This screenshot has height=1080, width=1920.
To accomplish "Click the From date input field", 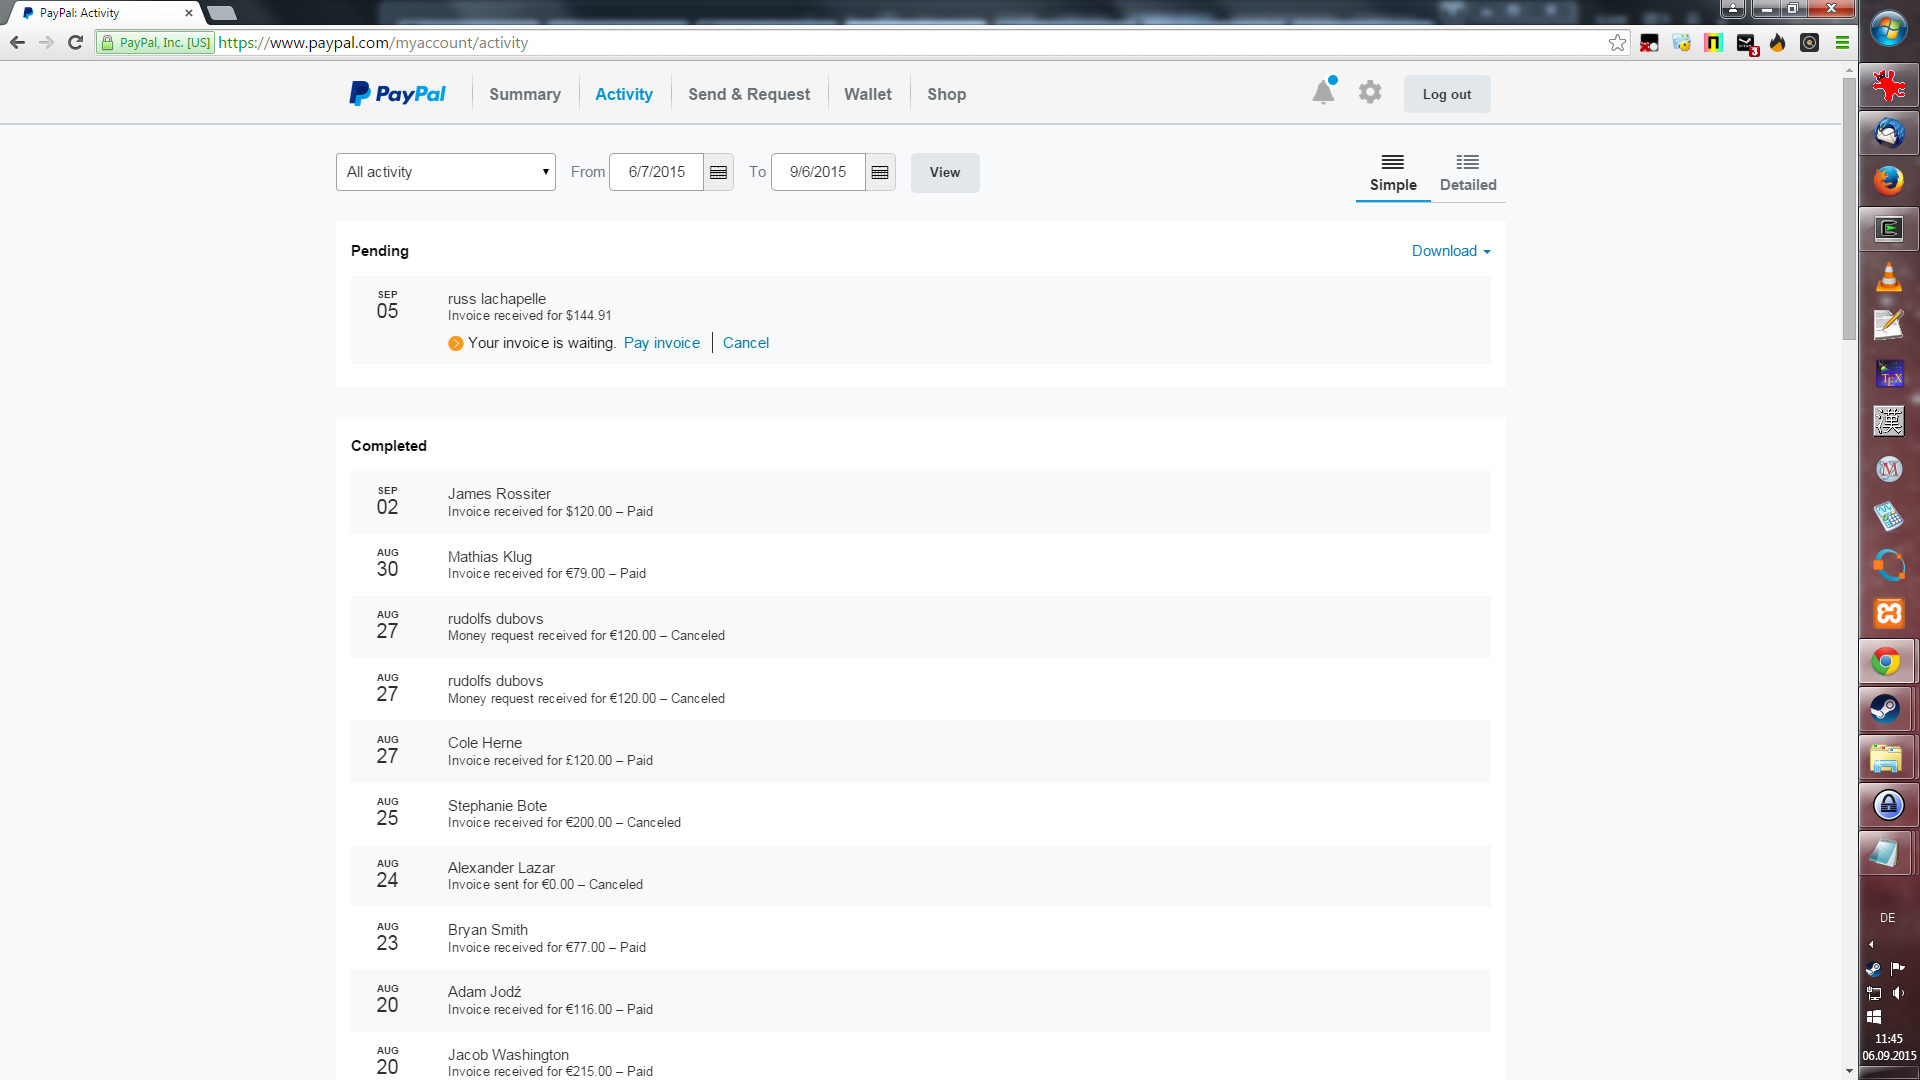I will 656,172.
